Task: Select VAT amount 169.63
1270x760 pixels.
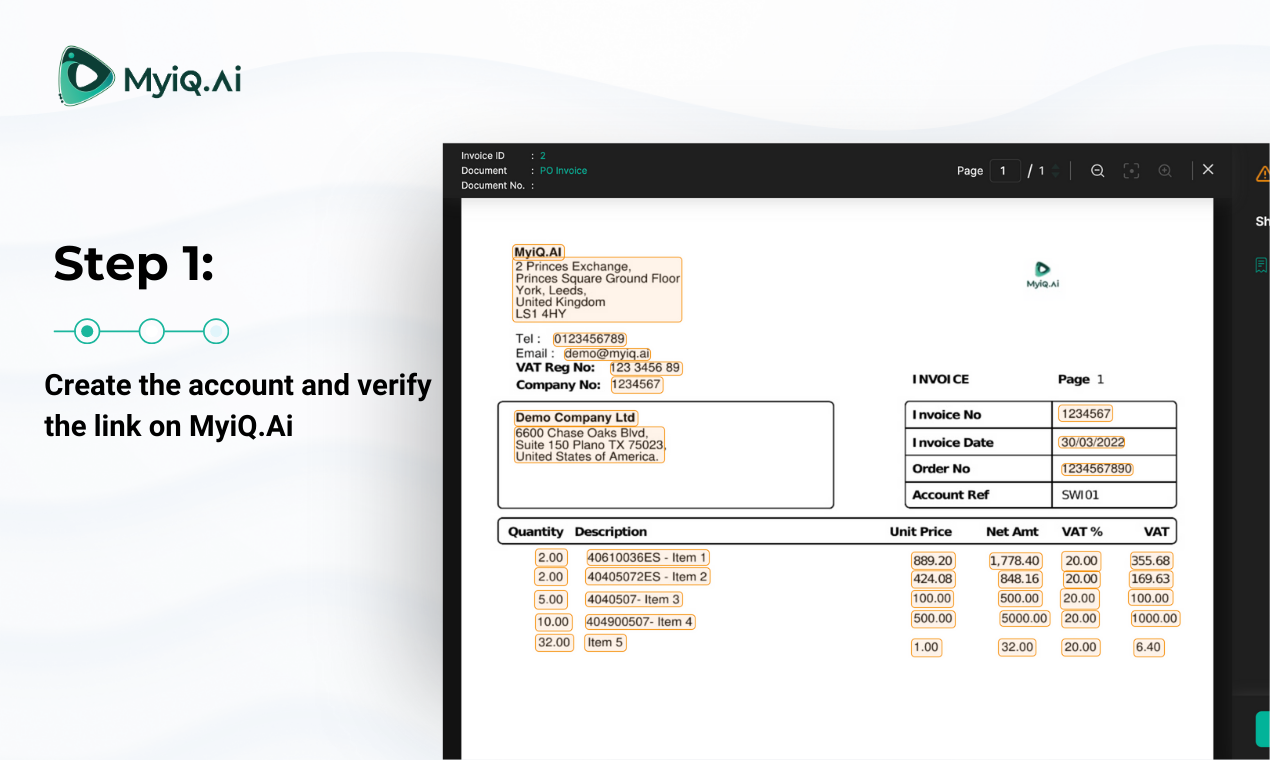Action: tap(1151, 579)
